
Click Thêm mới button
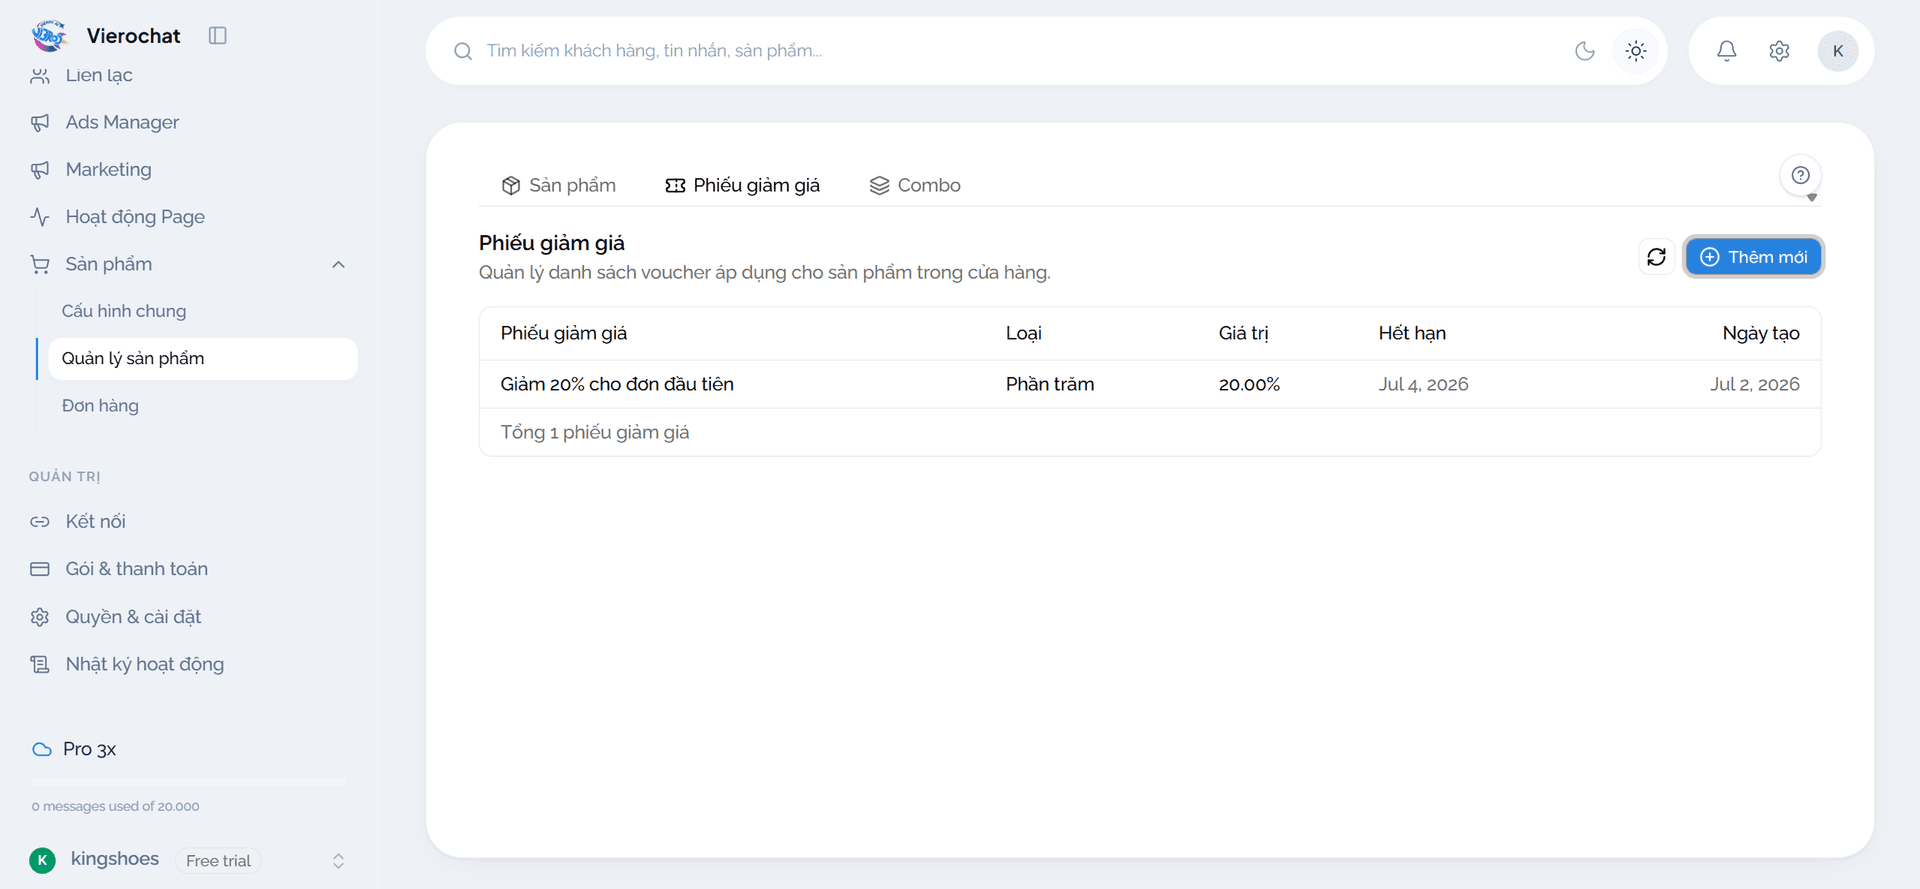point(1754,257)
